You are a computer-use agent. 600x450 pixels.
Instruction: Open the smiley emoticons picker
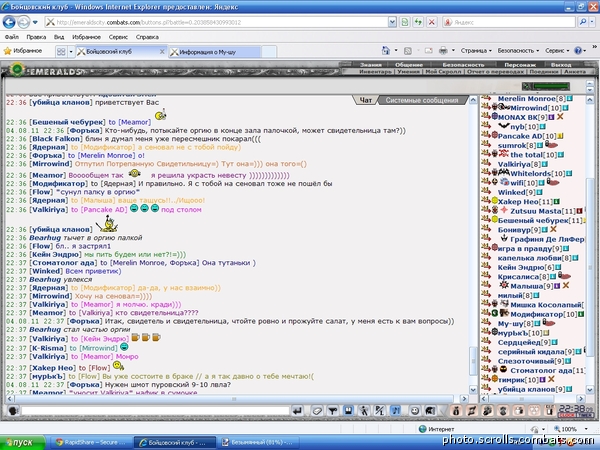[414, 411]
